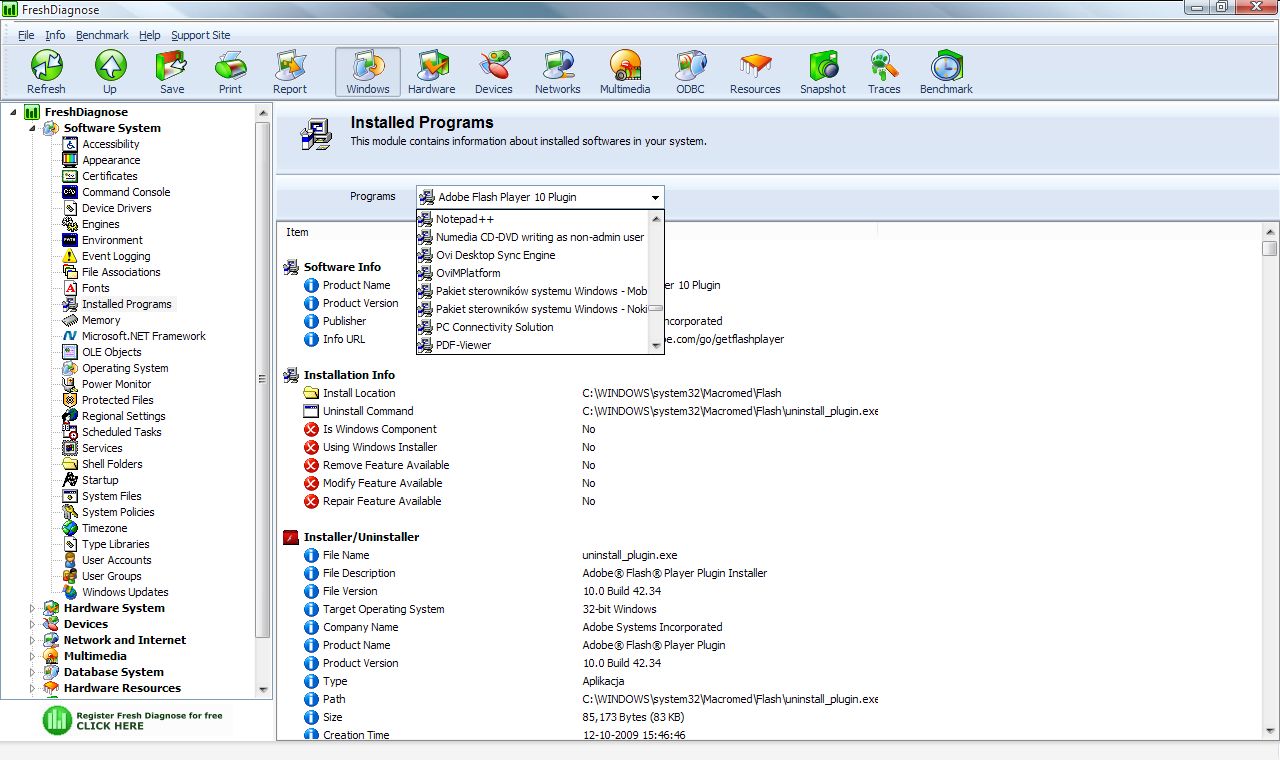Viewport: 1280px width, 760px height.
Task: Select Operating System tree item
Action: (125, 368)
